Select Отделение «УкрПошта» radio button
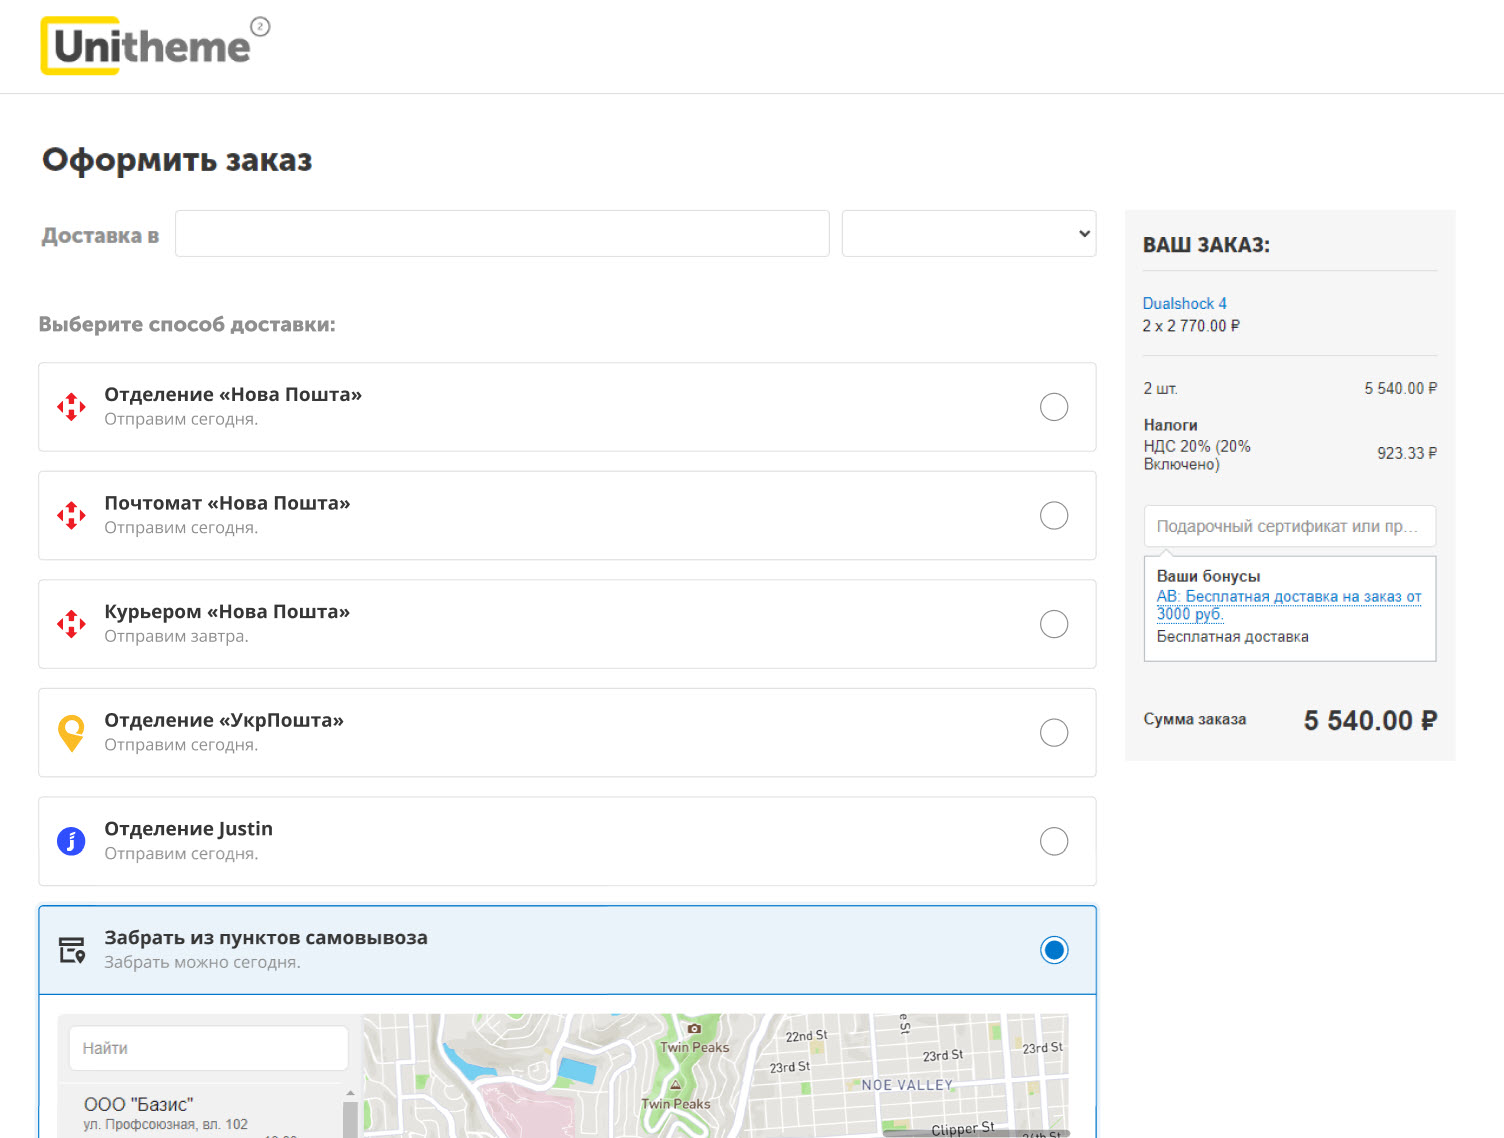This screenshot has height=1138, width=1504. (x=1054, y=733)
